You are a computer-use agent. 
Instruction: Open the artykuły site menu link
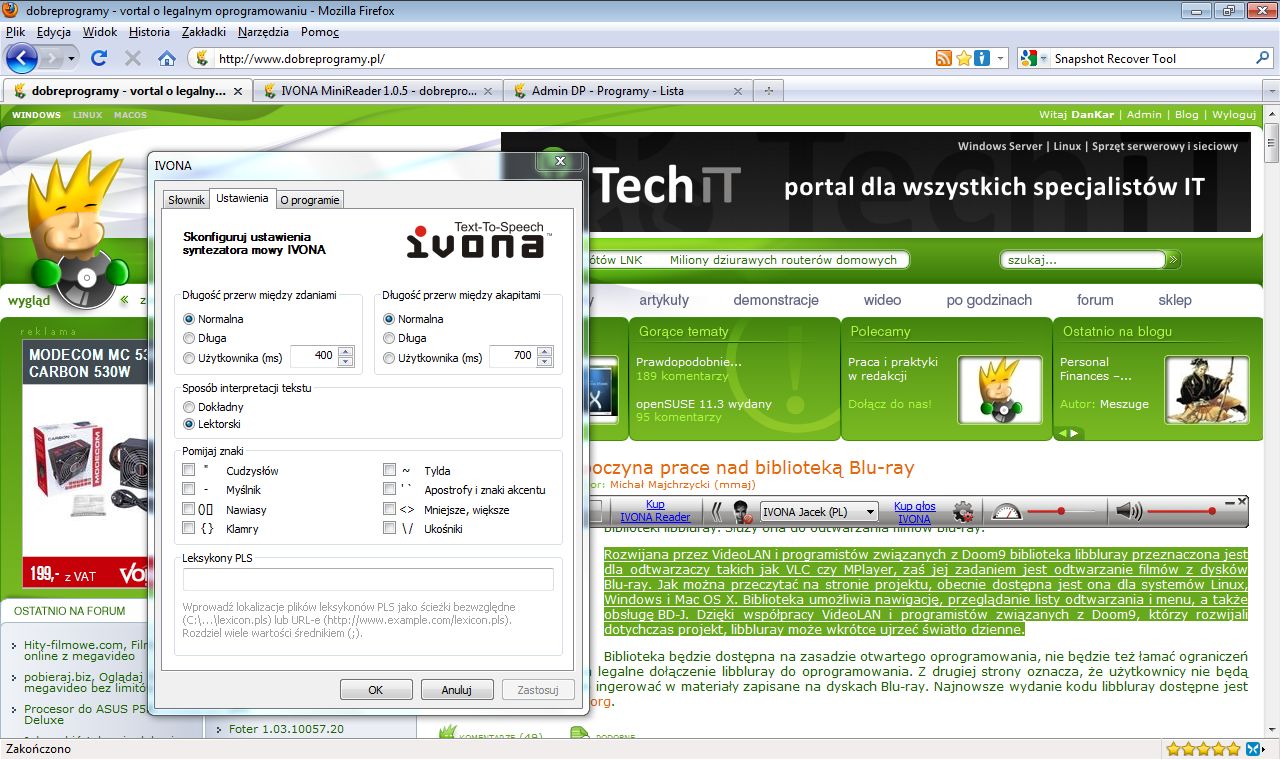point(664,300)
